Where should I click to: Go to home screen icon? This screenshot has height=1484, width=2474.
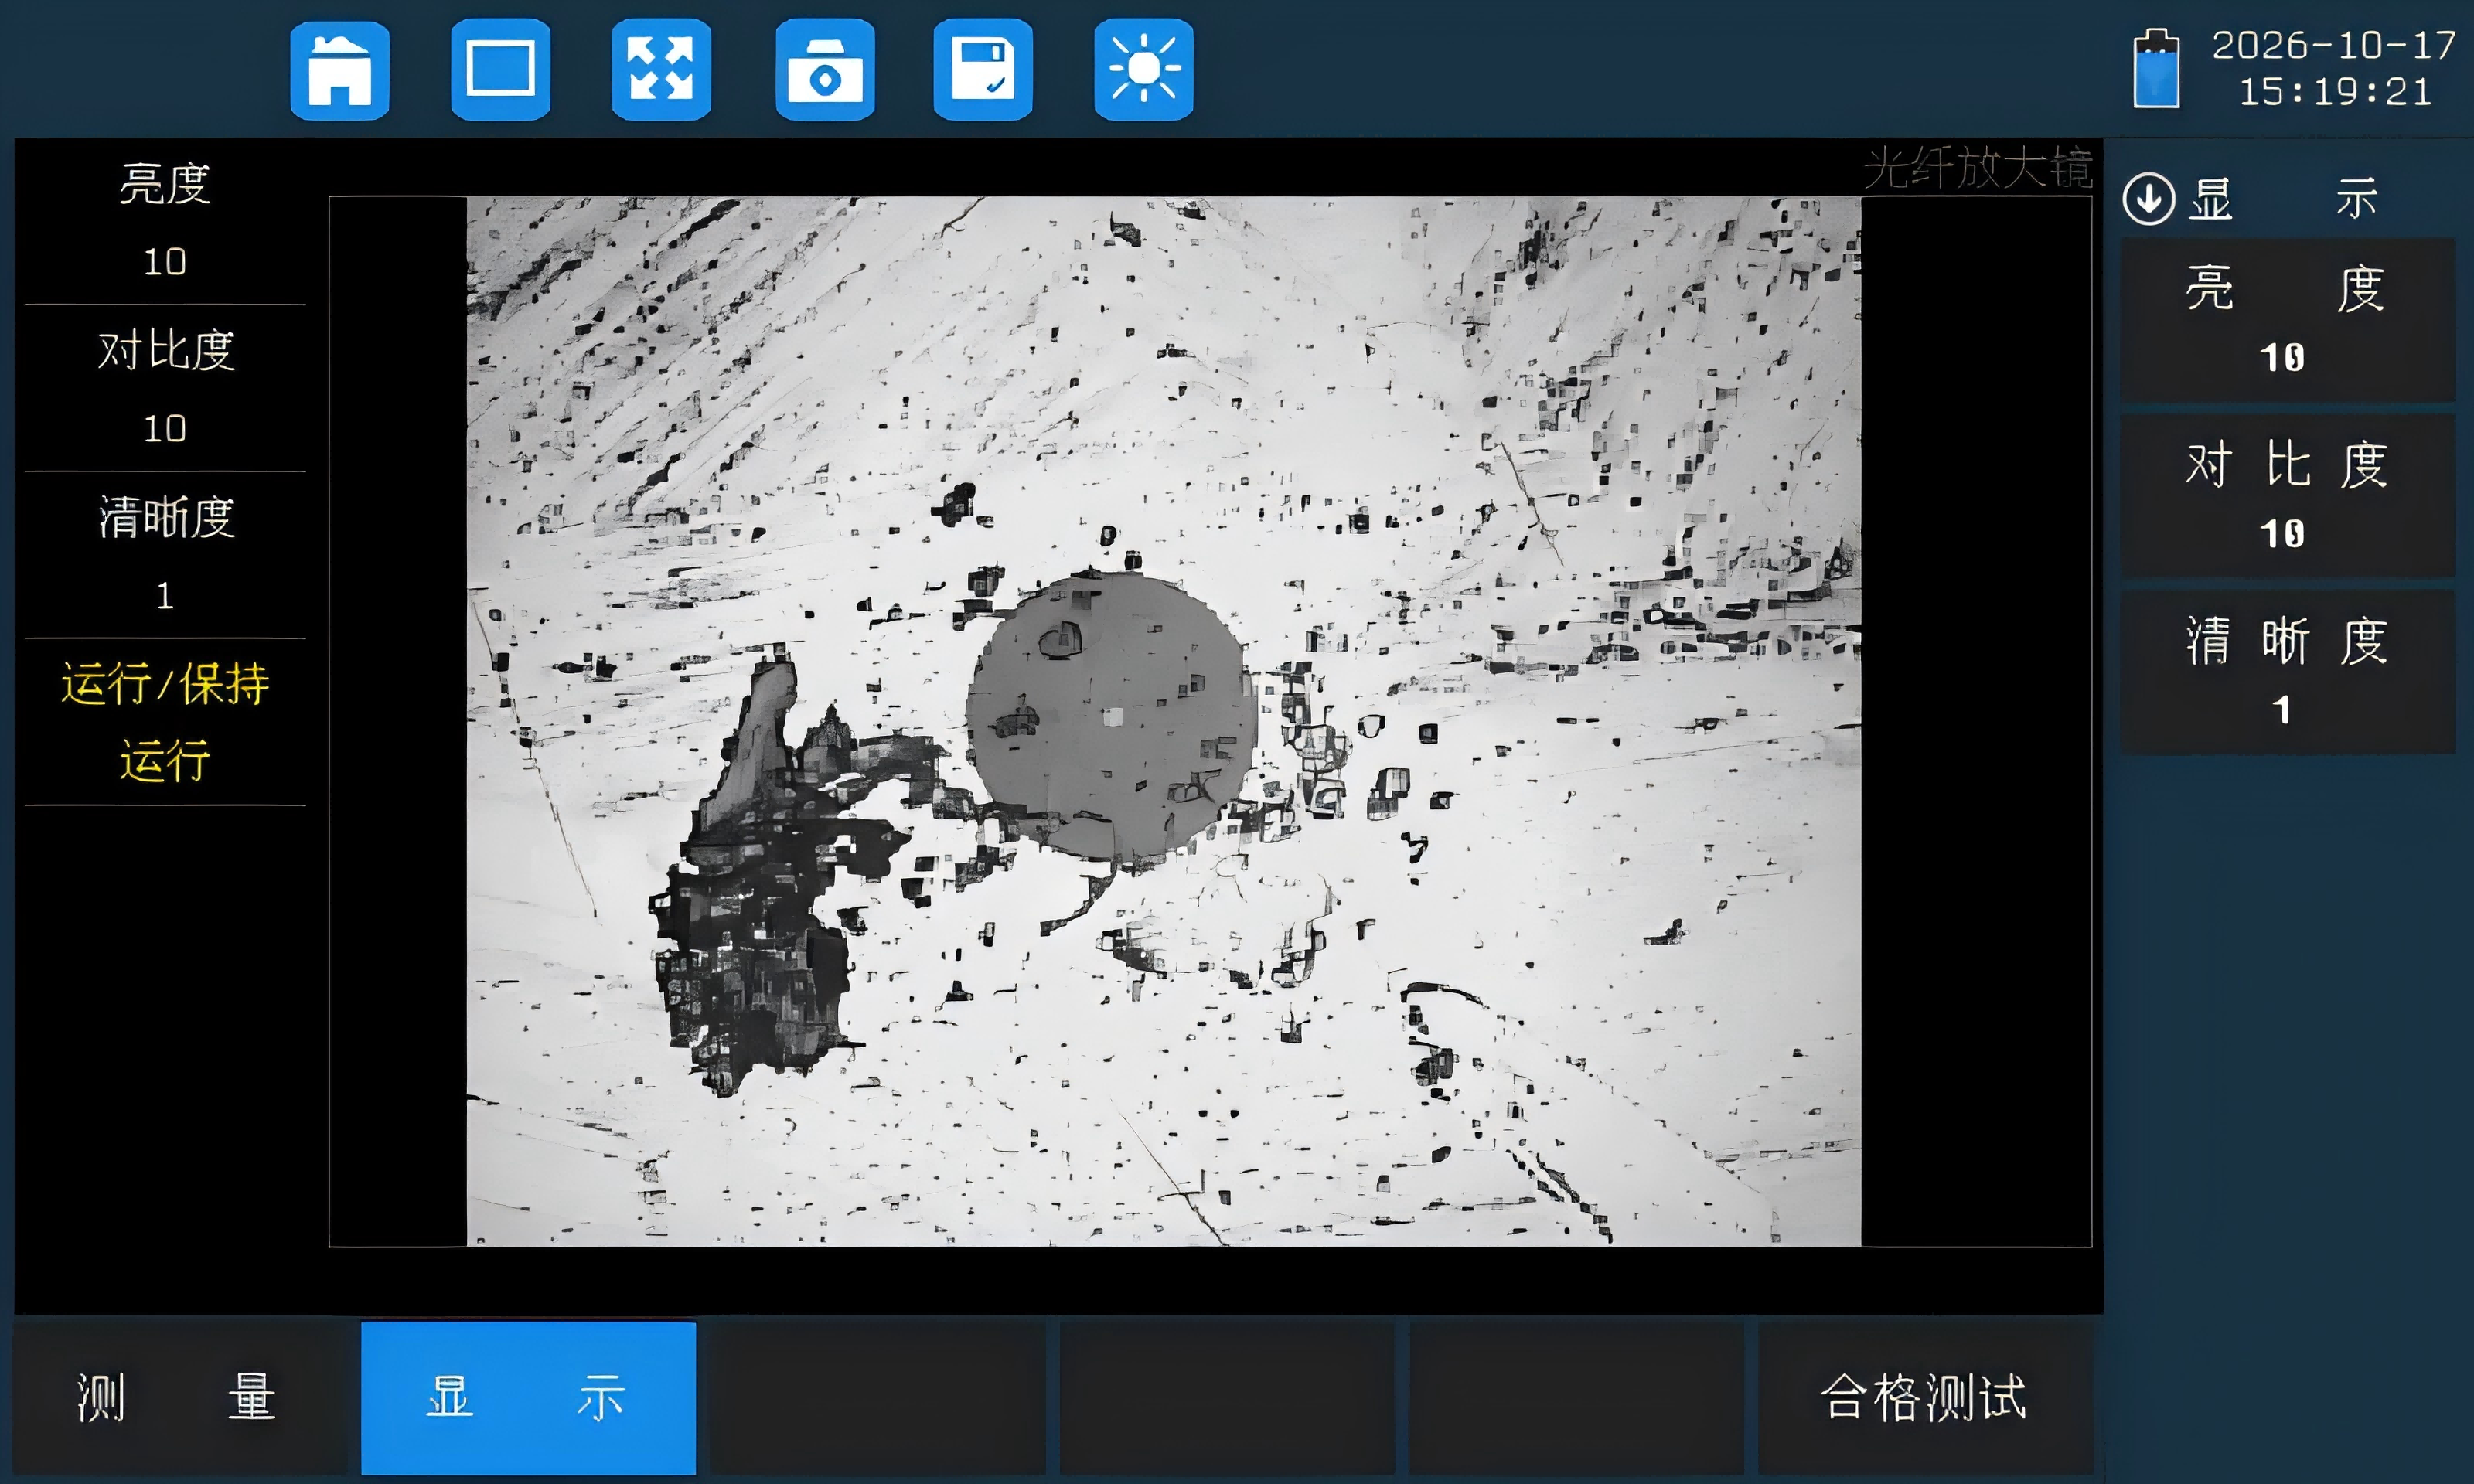[340, 69]
